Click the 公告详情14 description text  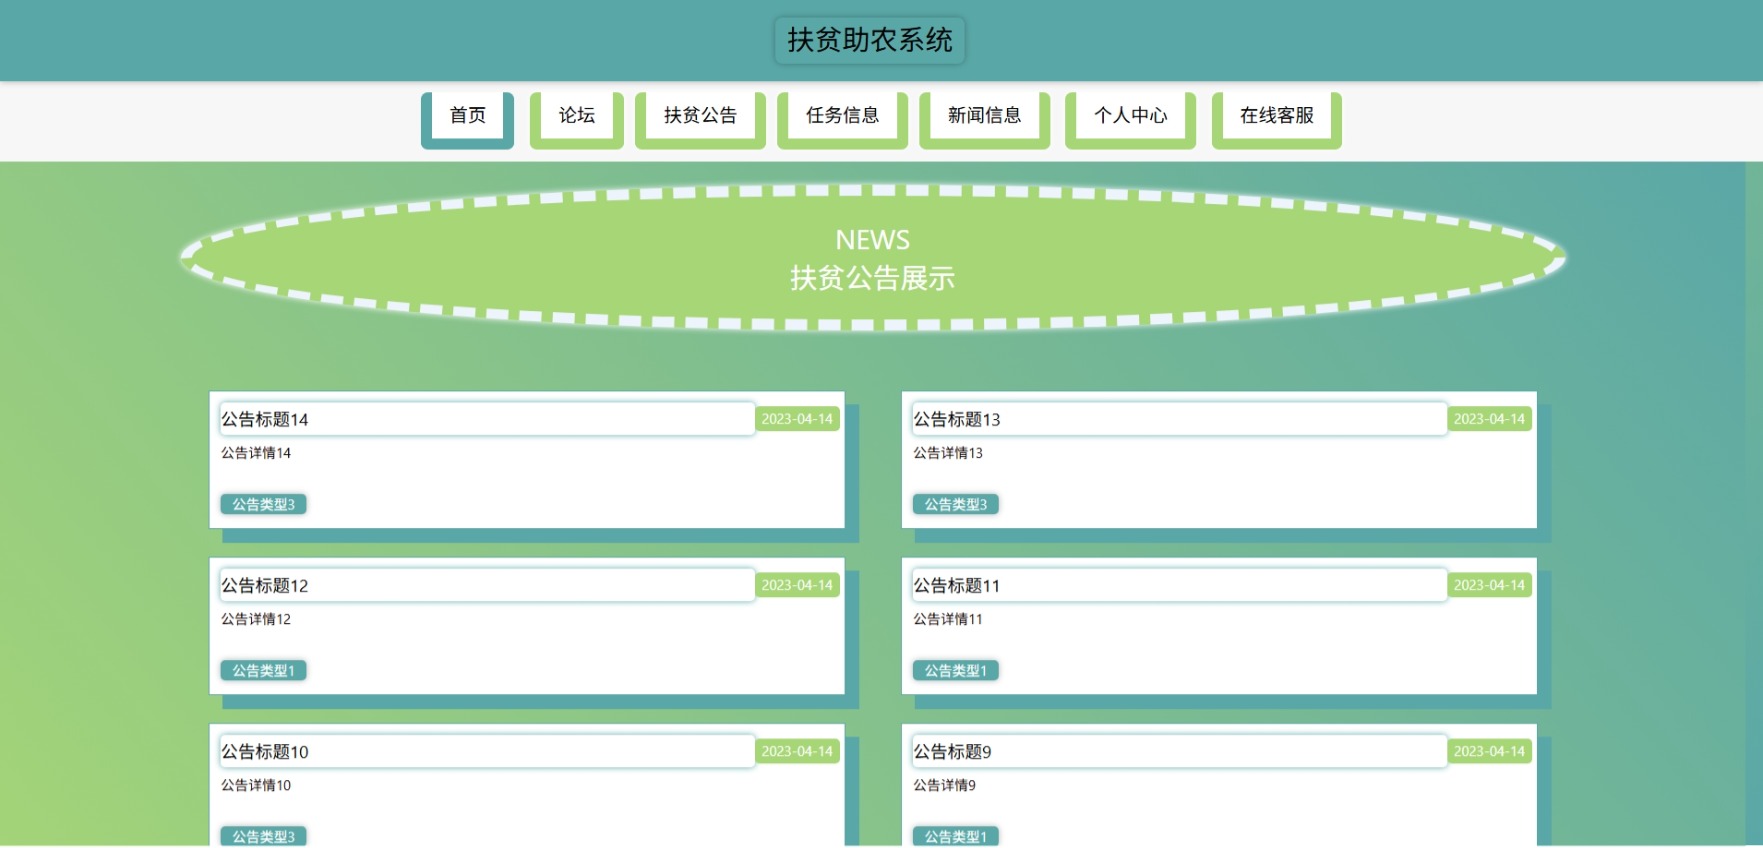[x=256, y=453]
